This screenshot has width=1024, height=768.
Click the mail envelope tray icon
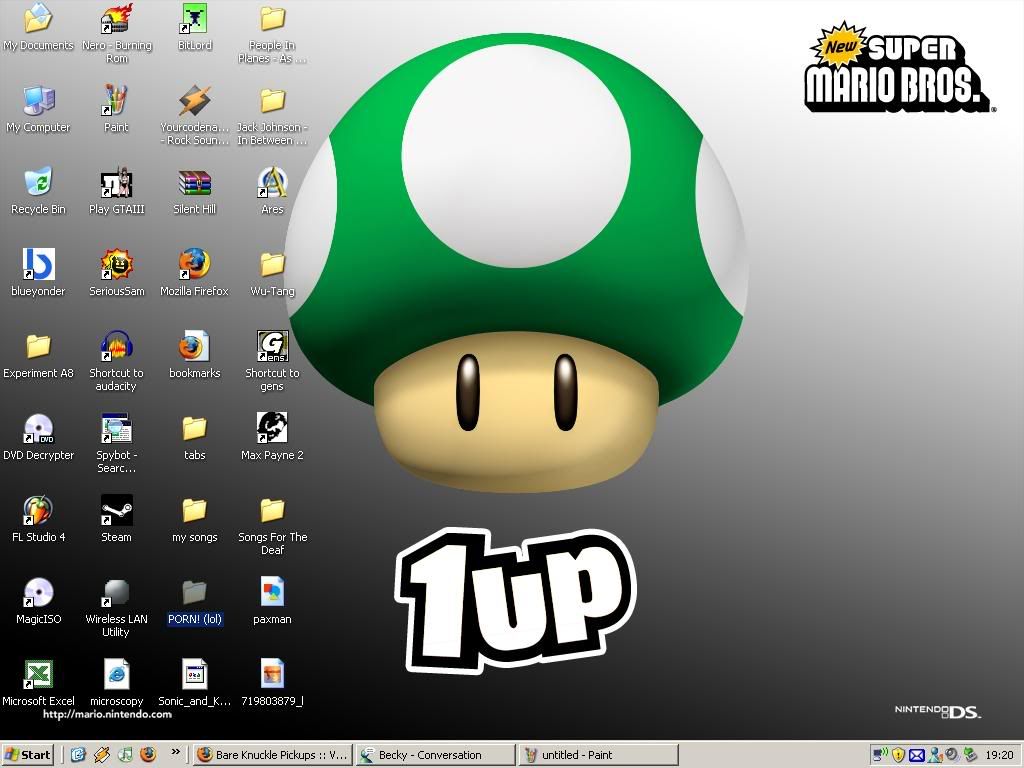[x=917, y=755]
